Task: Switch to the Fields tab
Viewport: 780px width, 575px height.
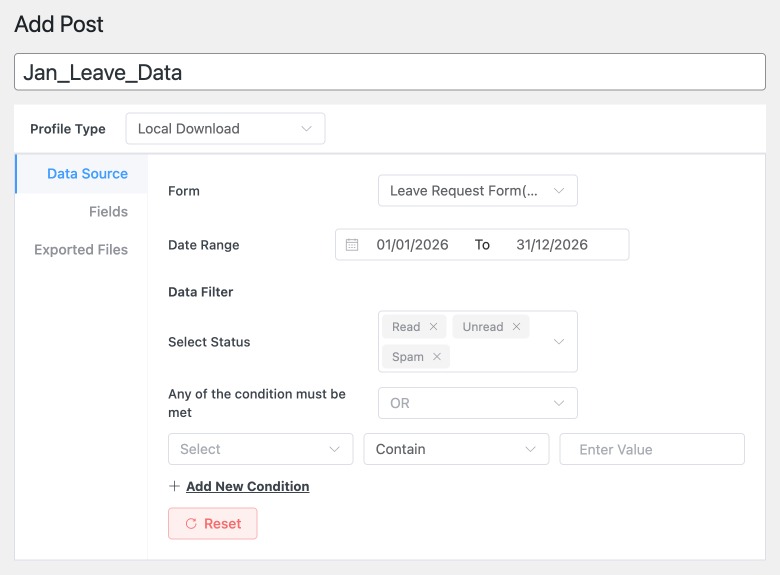Action: click(108, 212)
